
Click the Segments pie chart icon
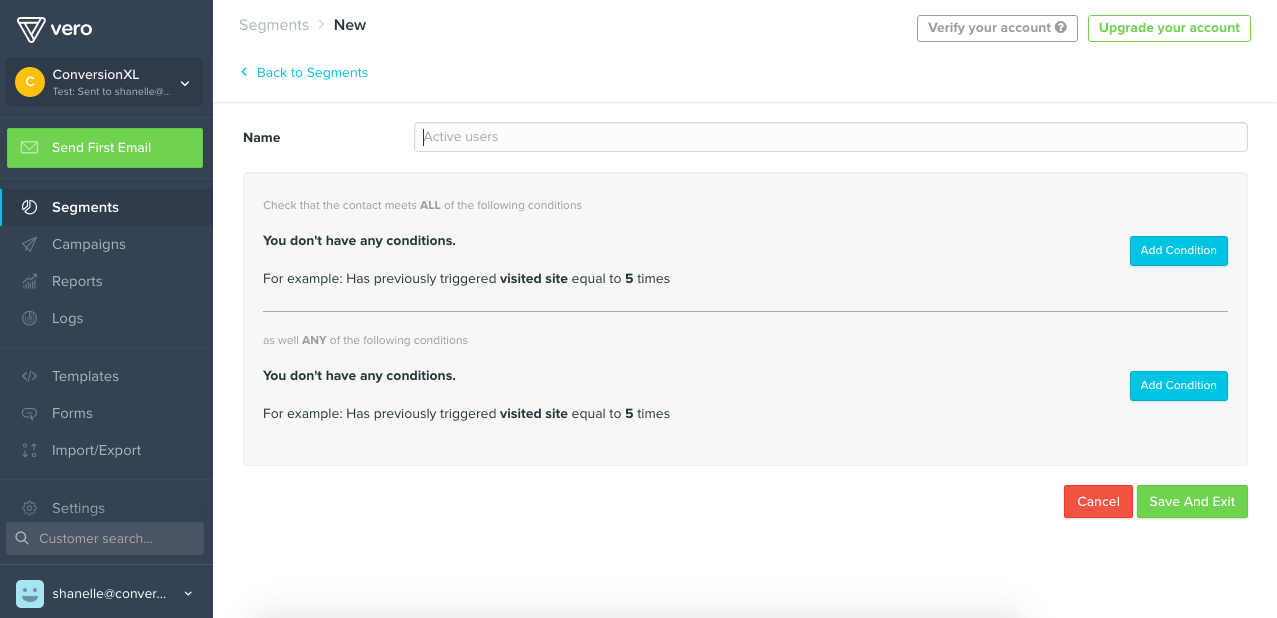click(30, 207)
